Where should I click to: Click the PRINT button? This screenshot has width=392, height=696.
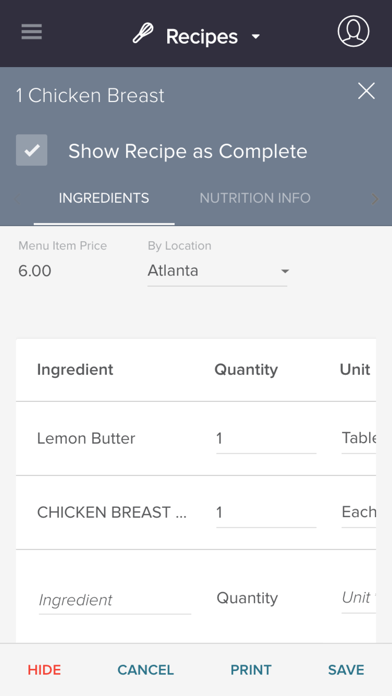click(x=251, y=670)
